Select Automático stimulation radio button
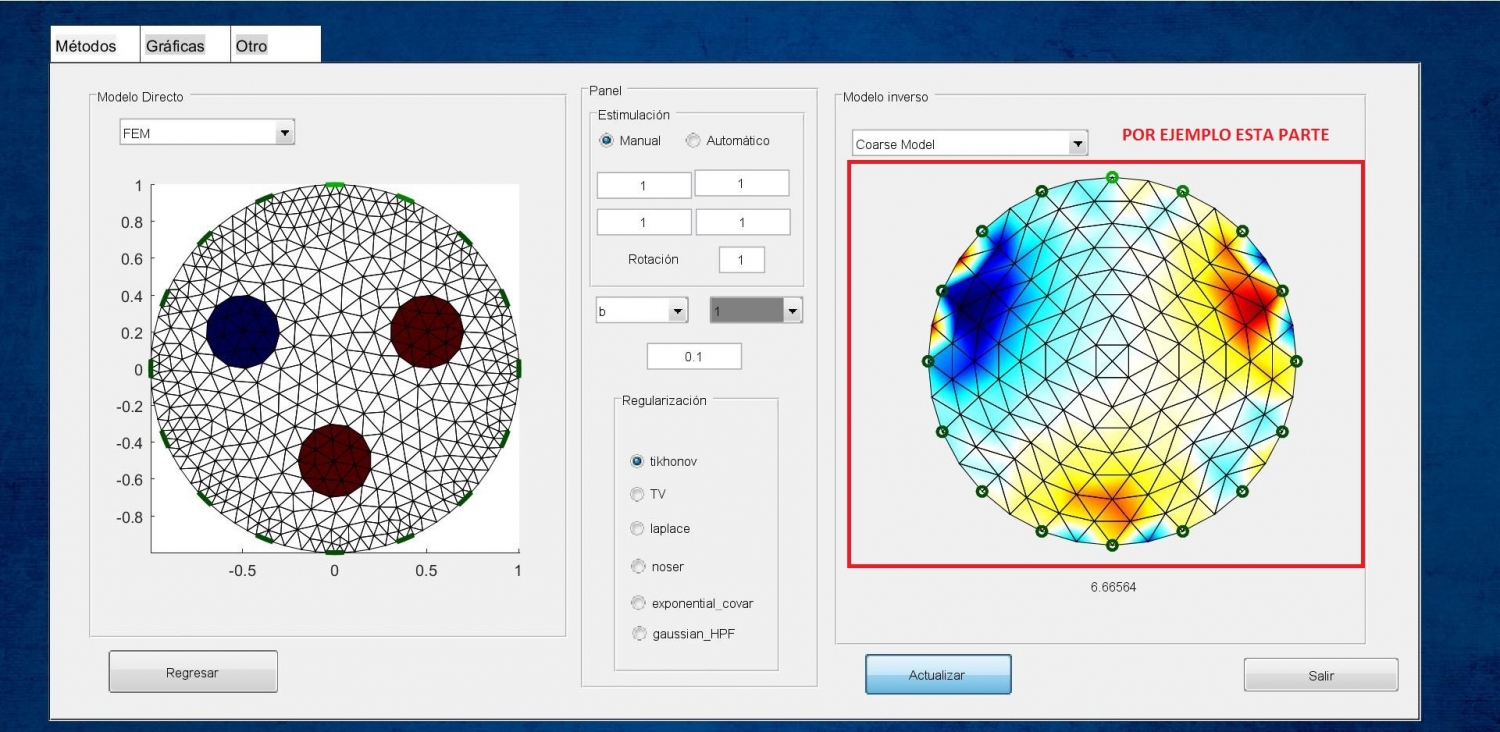1500x732 pixels. pyautogui.click(x=693, y=141)
